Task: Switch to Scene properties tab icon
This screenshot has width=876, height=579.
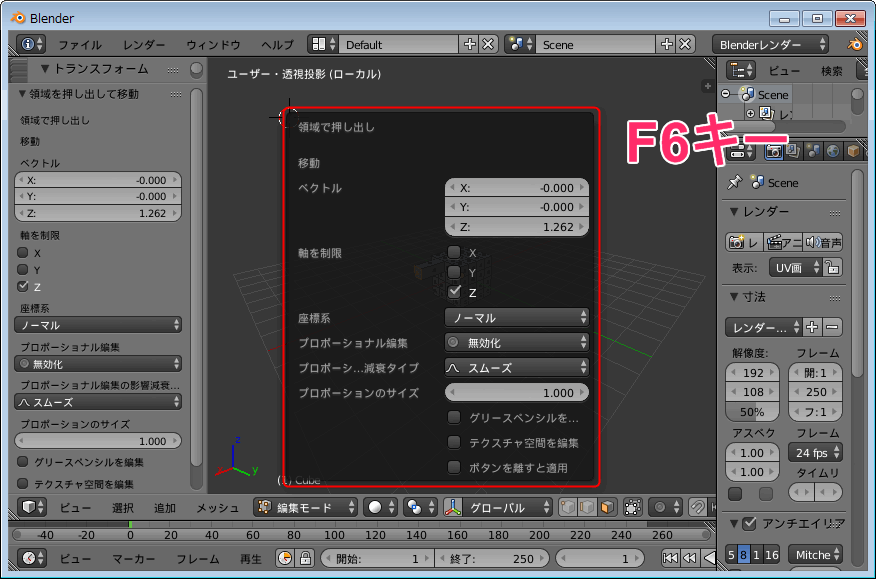Action: (813, 151)
